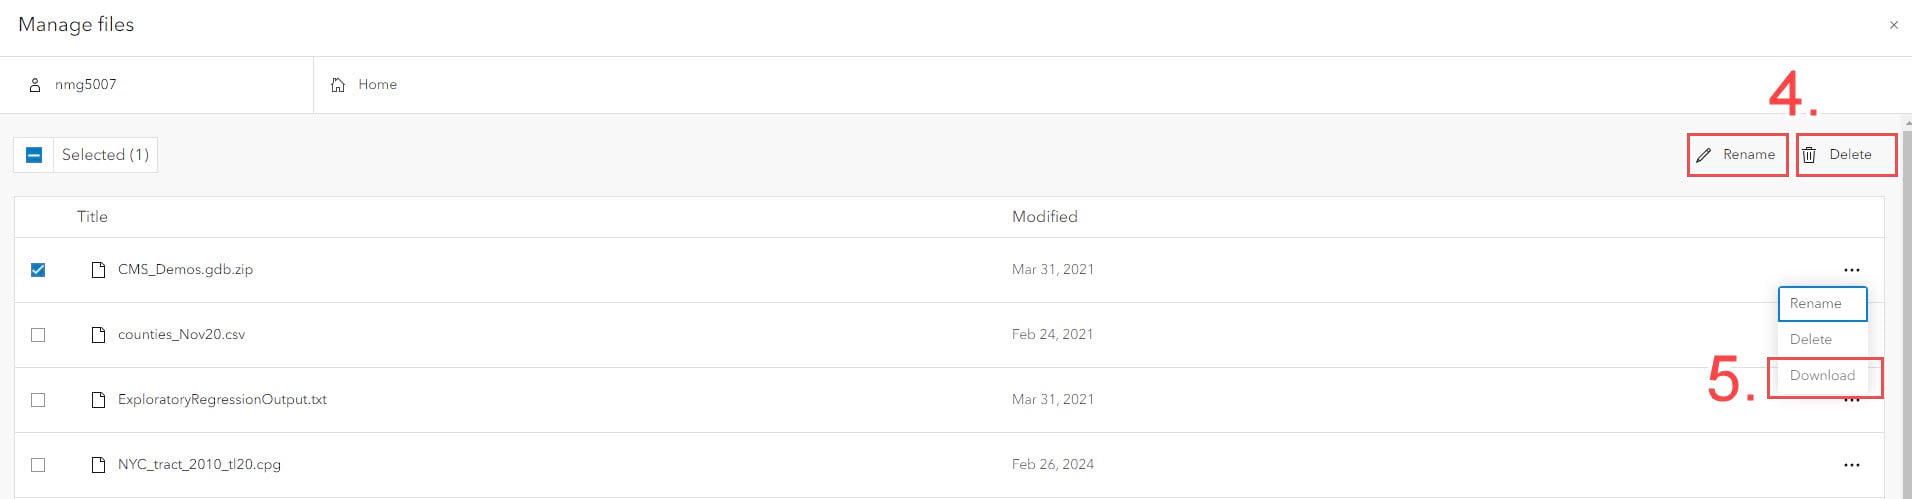
Task: Click the CMS_Demos.gdb.zip file icon
Action: click(98, 270)
